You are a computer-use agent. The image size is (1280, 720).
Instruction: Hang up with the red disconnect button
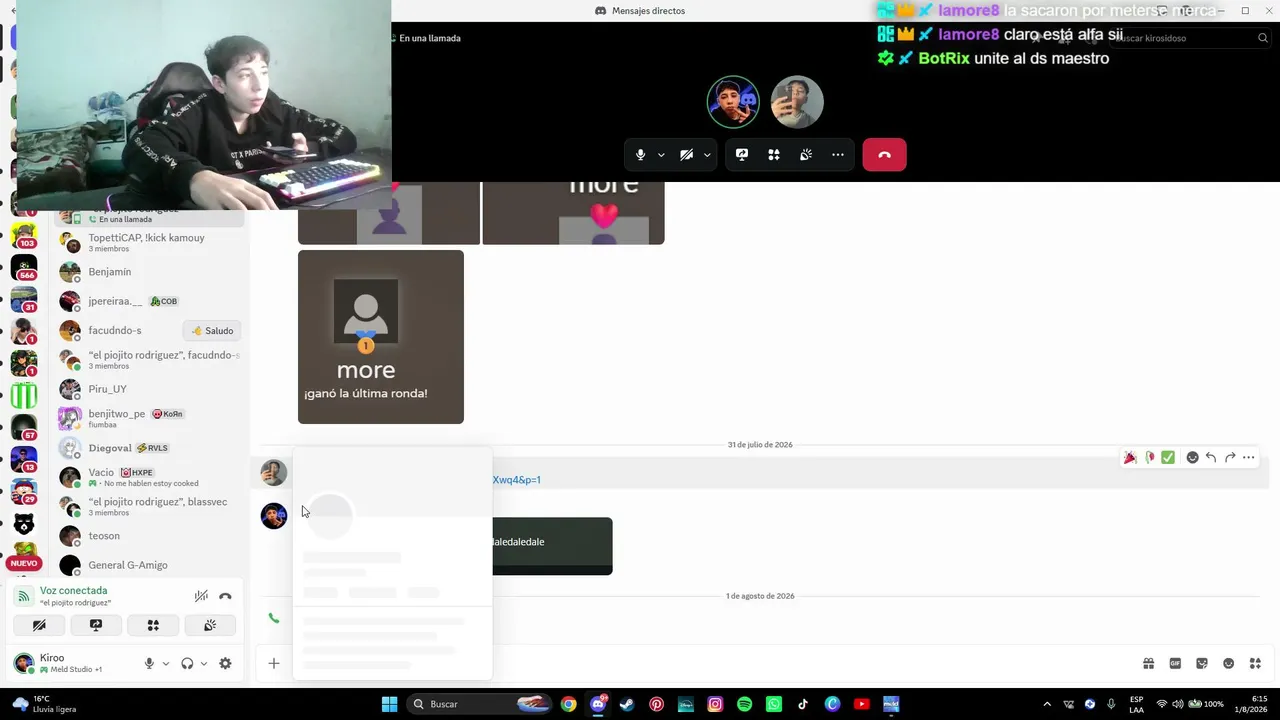pyautogui.click(x=884, y=155)
